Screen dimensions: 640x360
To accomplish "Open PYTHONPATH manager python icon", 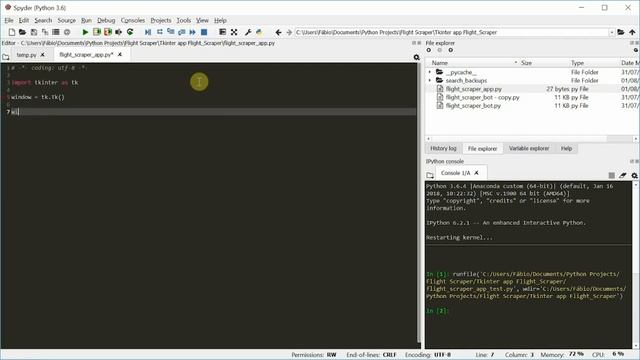I will tap(259, 32).
